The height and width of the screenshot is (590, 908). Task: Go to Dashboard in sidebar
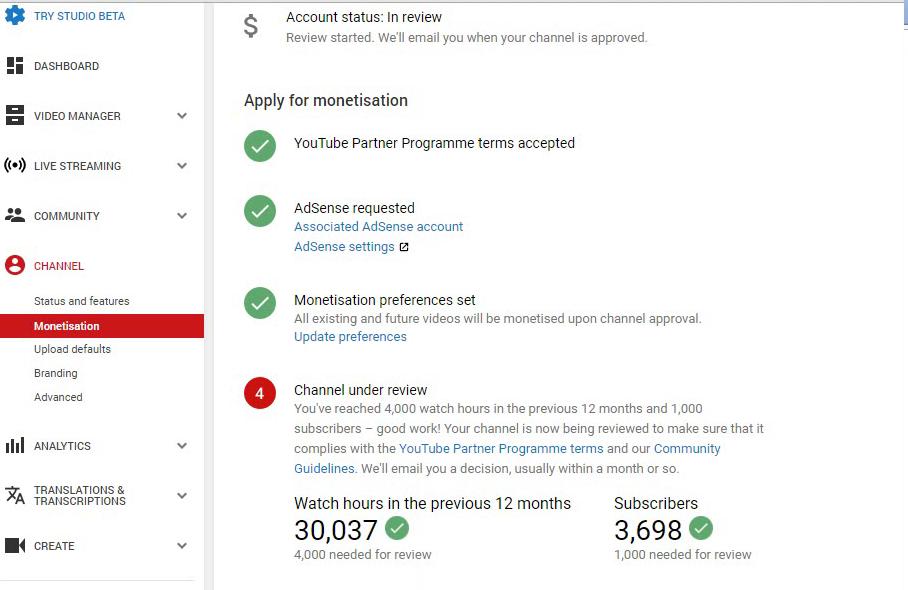click(67, 66)
